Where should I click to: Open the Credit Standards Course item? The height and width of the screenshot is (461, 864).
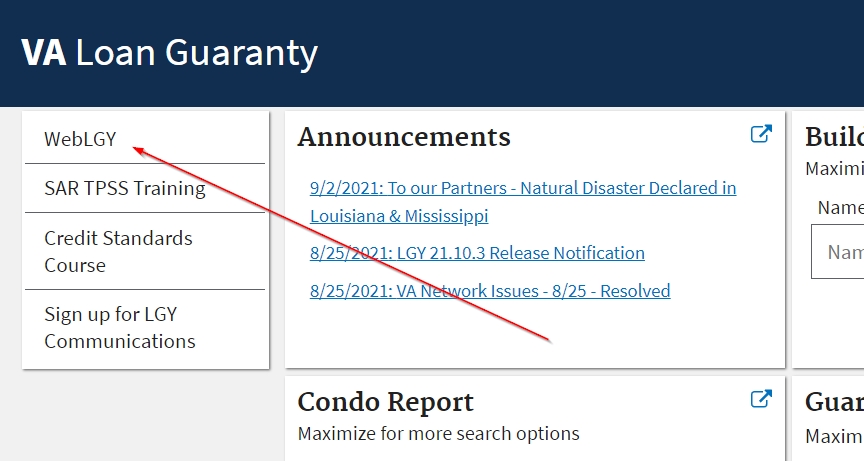tap(118, 251)
